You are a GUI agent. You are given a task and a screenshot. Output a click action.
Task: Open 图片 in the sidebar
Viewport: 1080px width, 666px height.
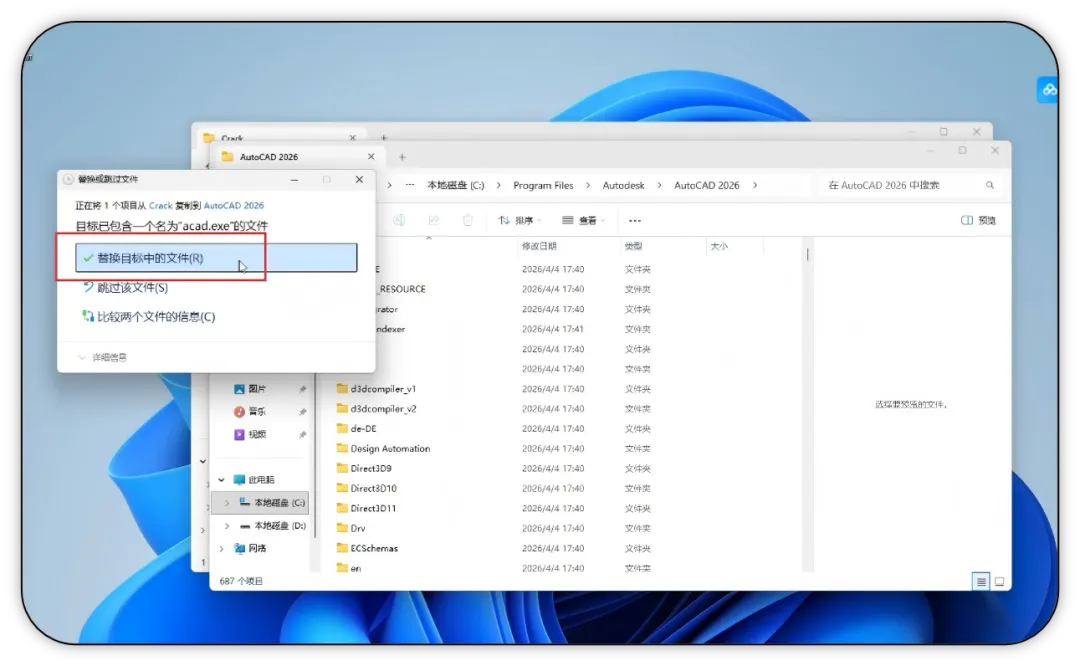pyautogui.click(x=257, y=389)
